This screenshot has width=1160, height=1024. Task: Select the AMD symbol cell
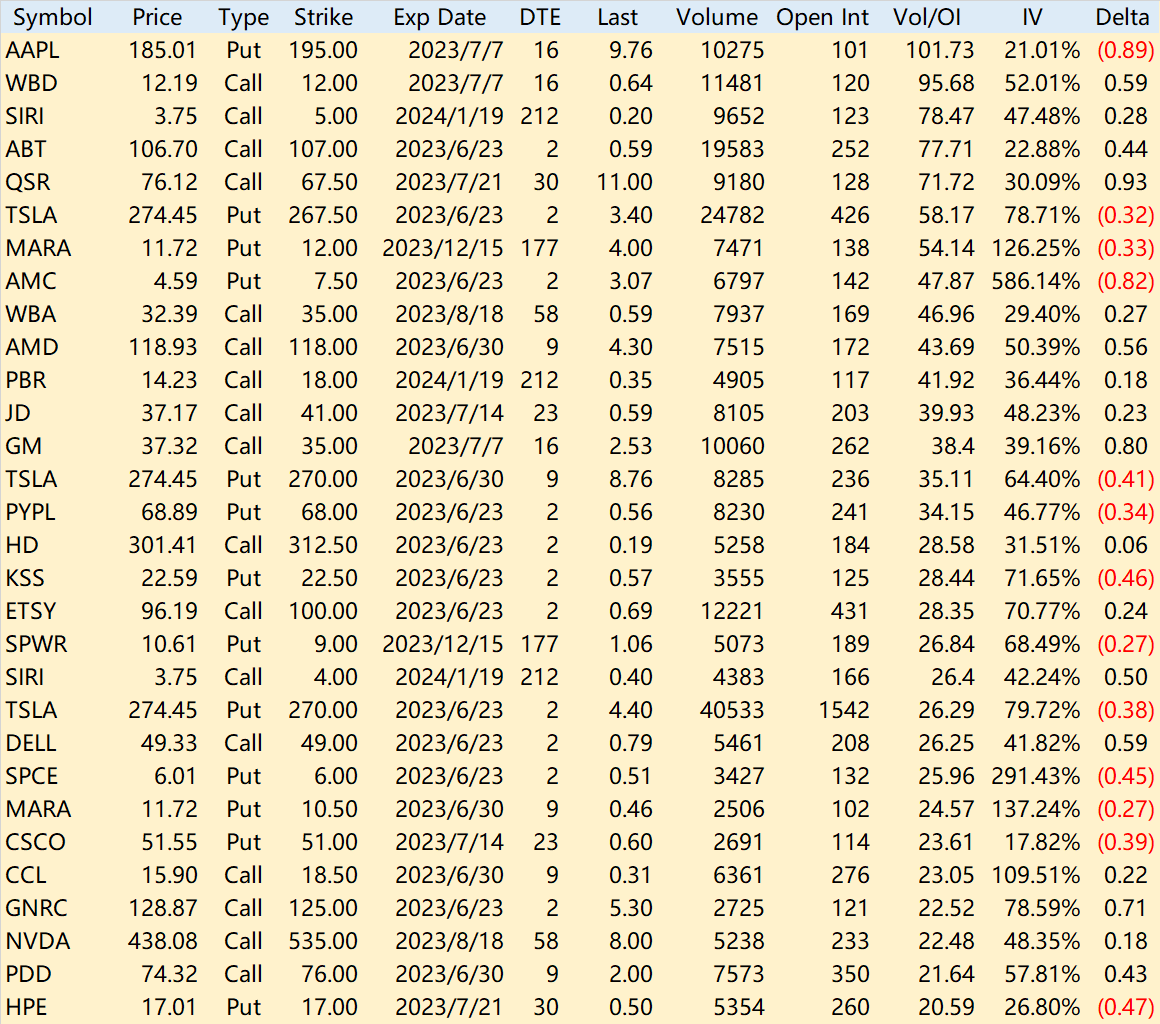tap(32, 347)
